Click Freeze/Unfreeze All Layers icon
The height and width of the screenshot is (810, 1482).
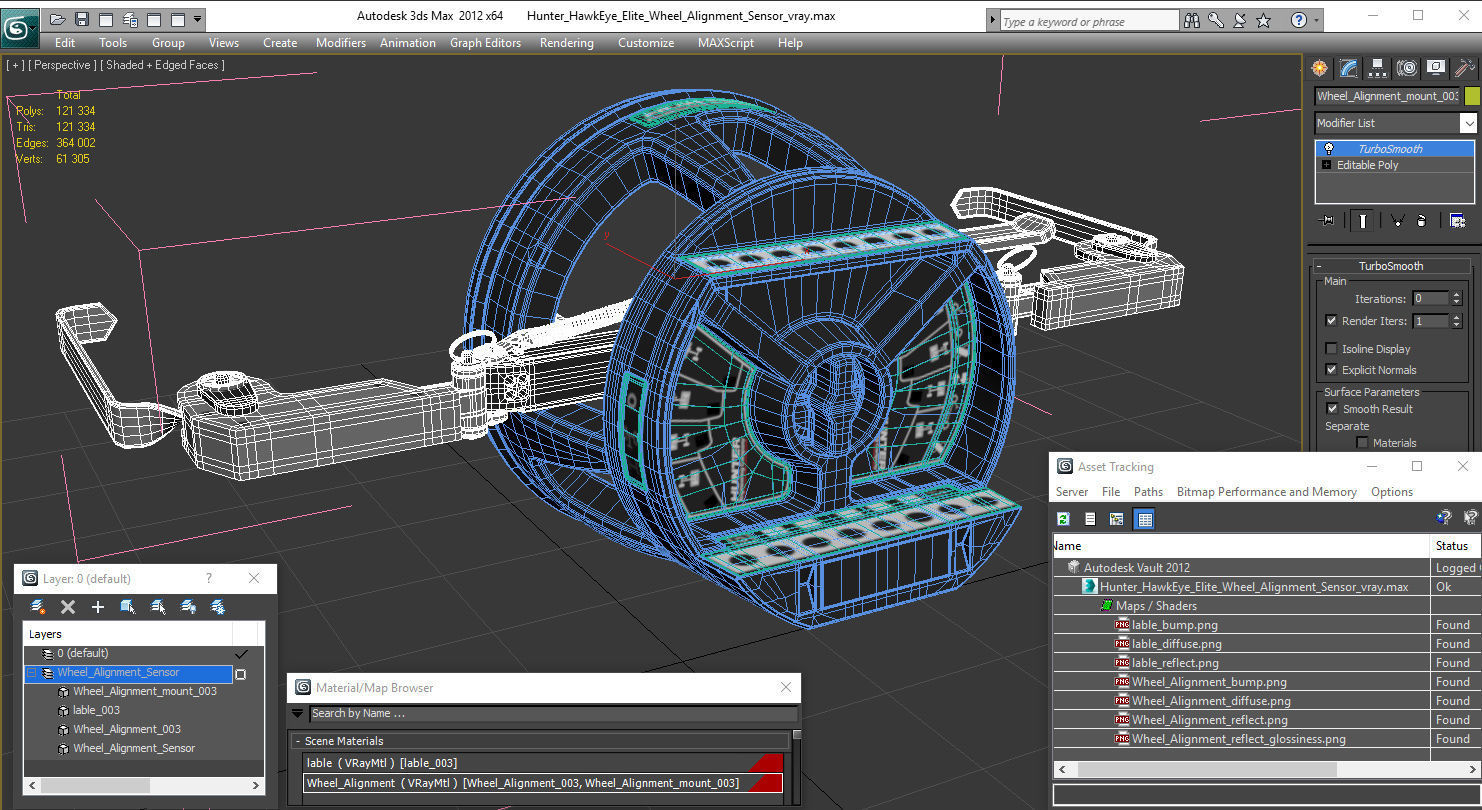pos(218,607)
